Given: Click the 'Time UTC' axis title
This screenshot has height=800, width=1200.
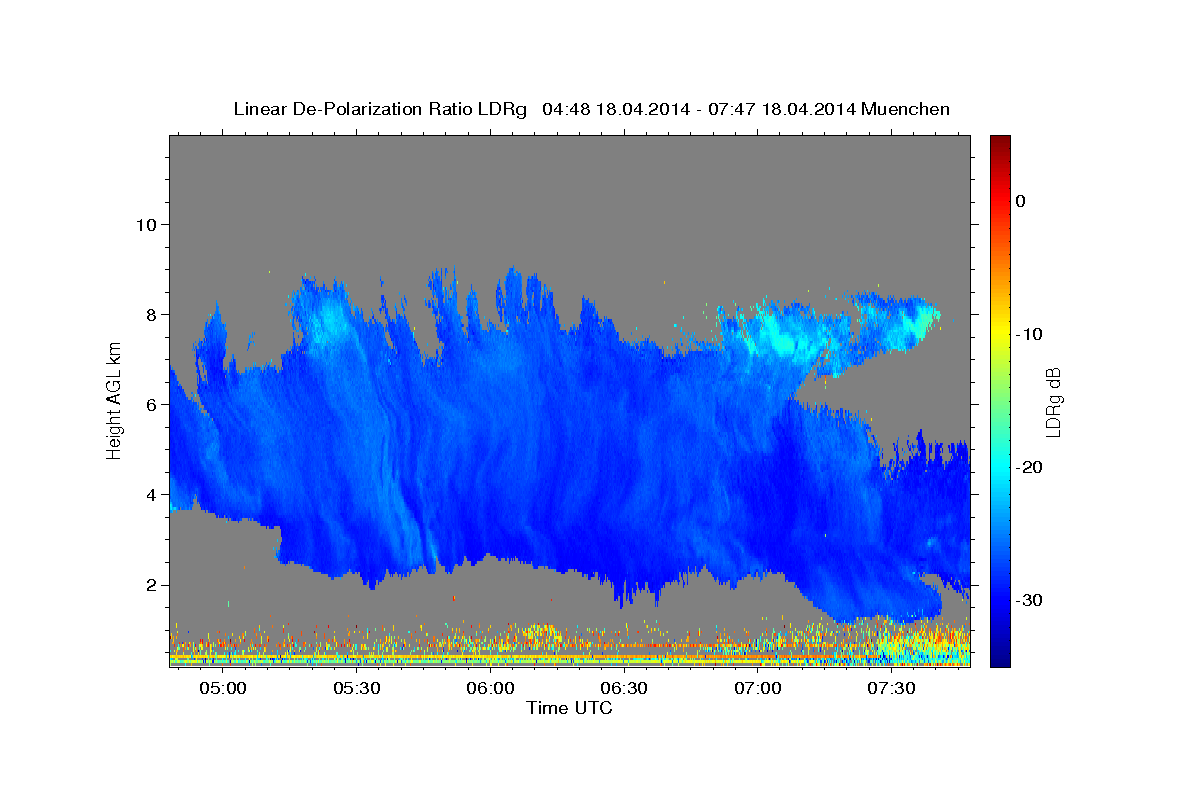Looking at the screenshot, I should point(569,708).
